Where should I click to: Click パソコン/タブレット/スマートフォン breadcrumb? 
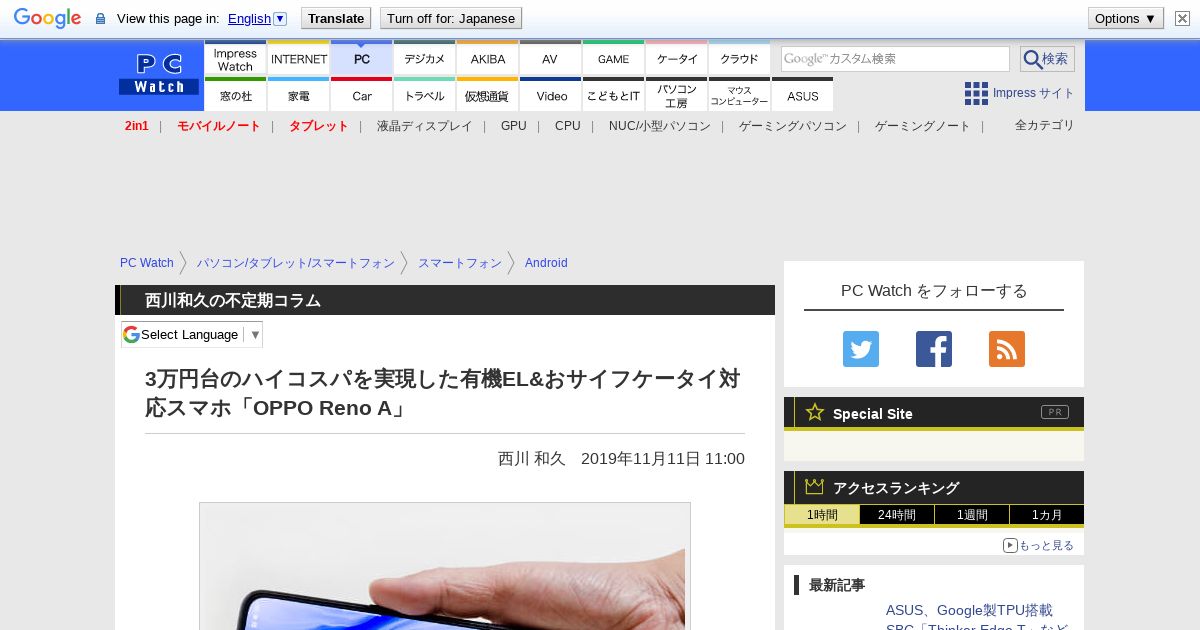[296, 263]
